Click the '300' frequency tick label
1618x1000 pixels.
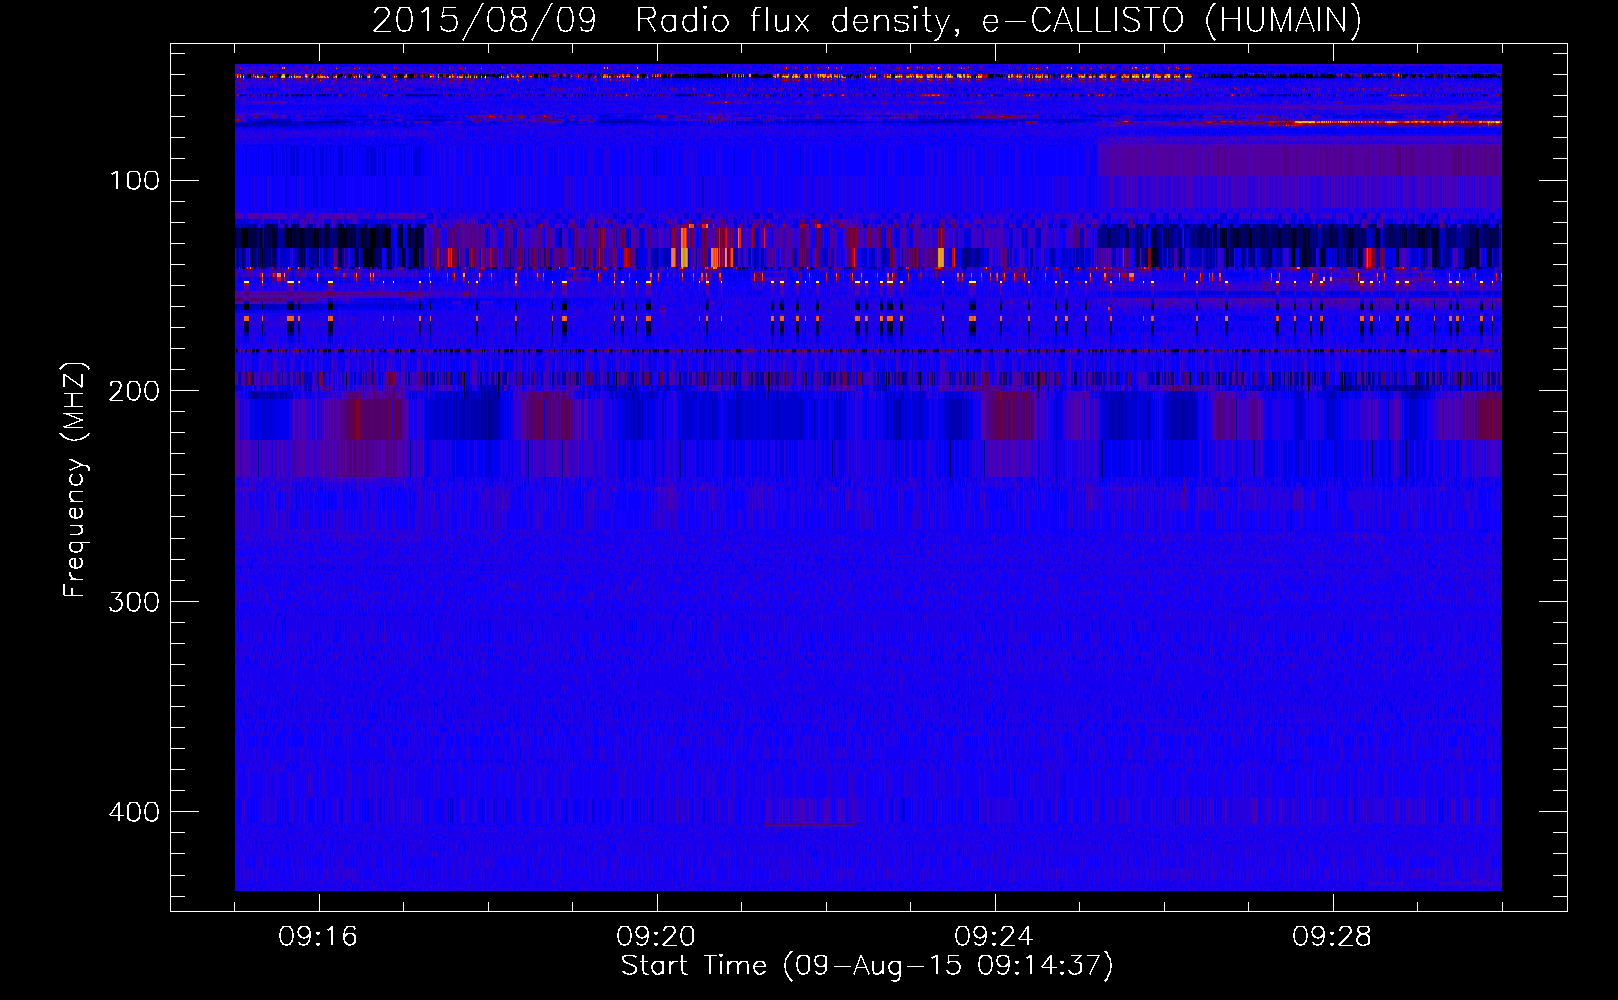tap(134, 601)
